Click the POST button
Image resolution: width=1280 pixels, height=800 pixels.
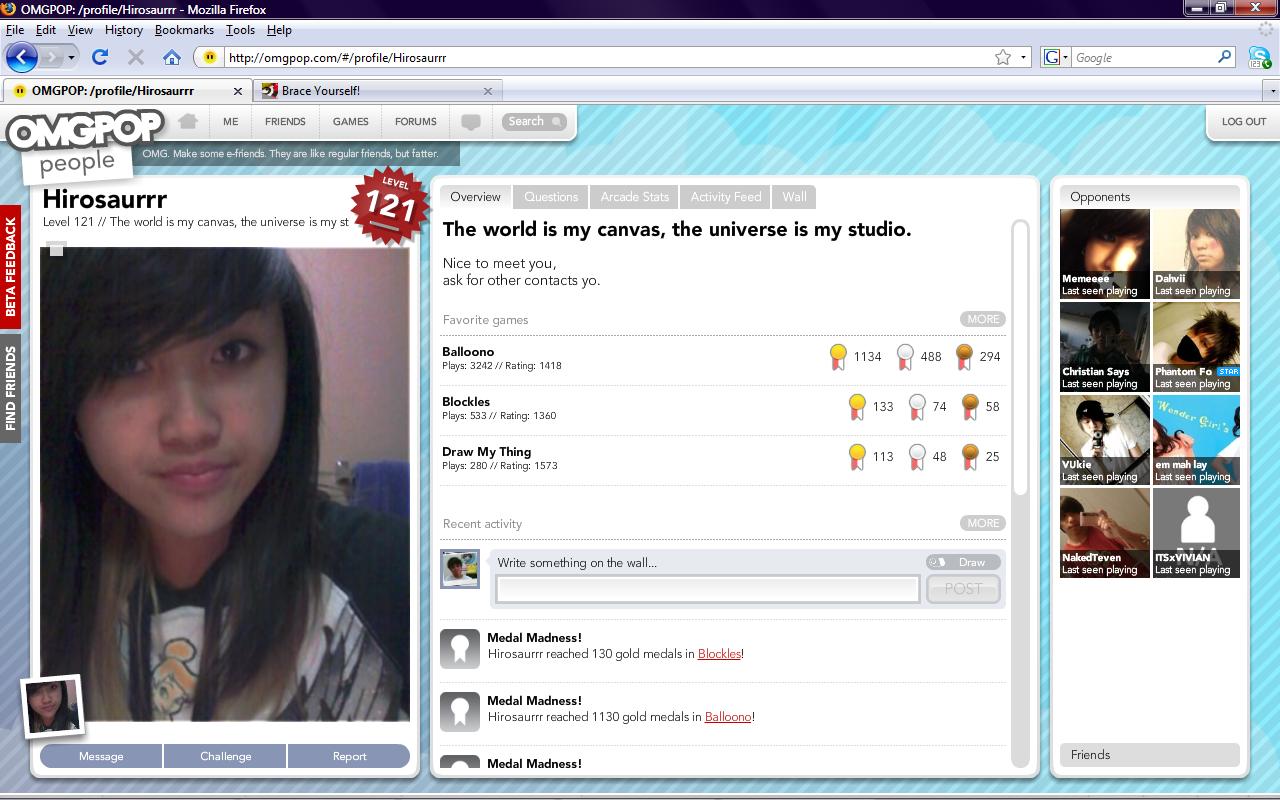point(963,589)
